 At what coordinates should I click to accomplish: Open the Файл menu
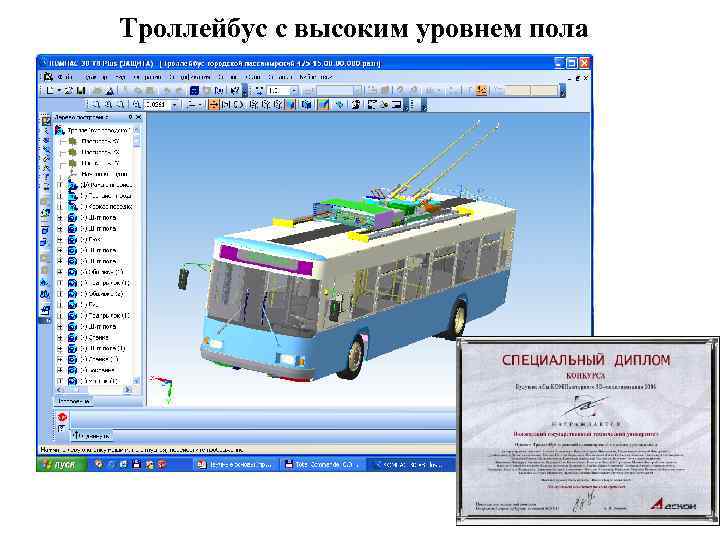(65, 77)
